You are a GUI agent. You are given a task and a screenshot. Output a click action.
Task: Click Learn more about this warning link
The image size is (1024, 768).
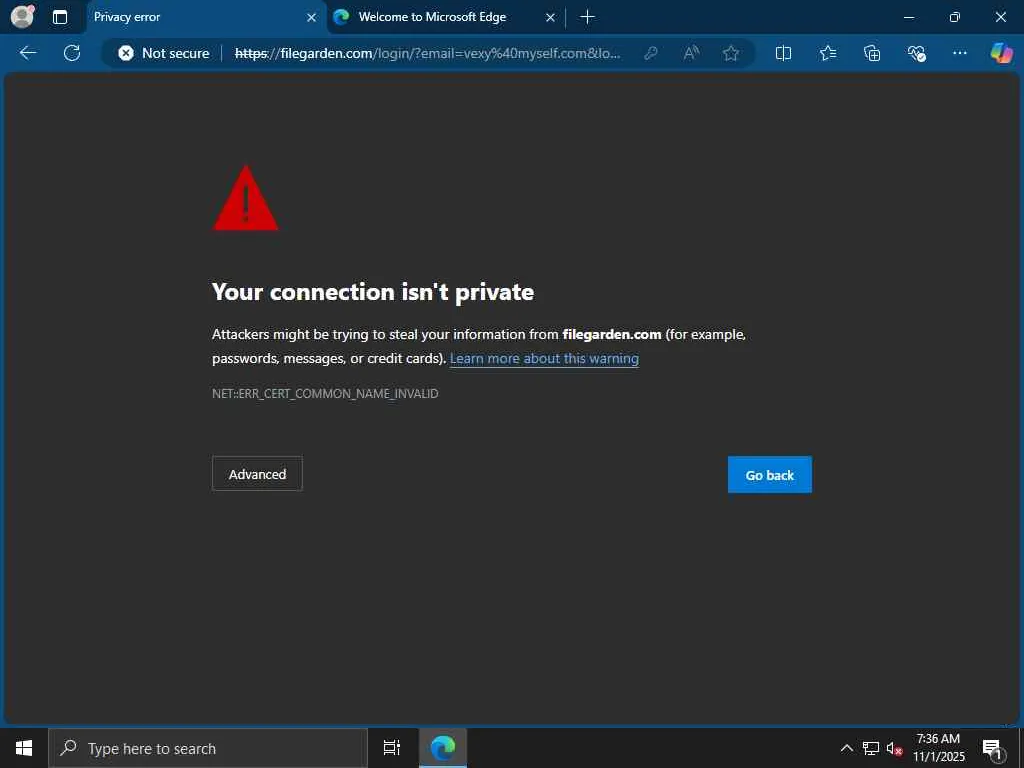(544, 359)
